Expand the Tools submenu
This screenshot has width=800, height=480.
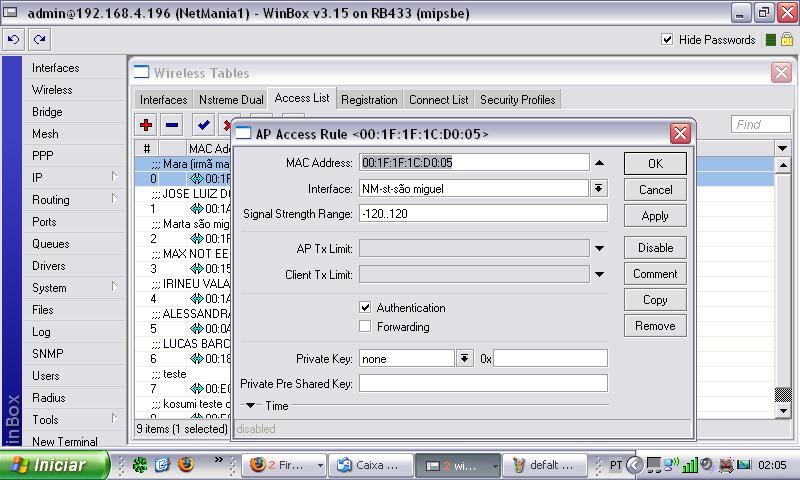(x=115, y=418)
